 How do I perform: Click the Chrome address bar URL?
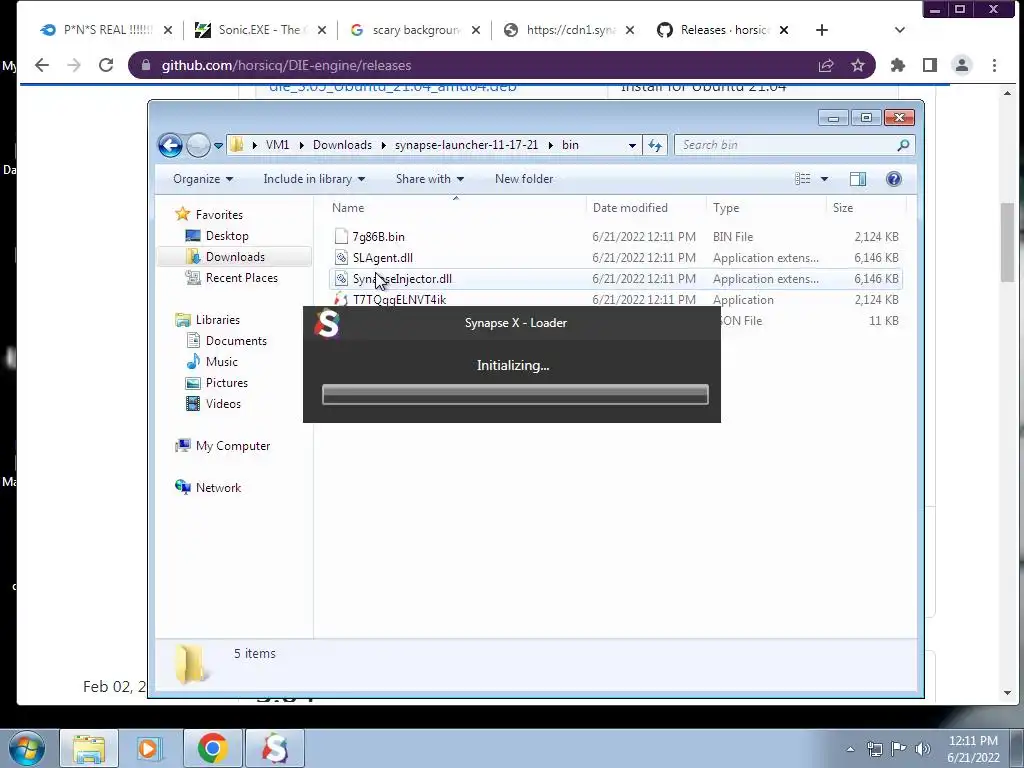286,65
